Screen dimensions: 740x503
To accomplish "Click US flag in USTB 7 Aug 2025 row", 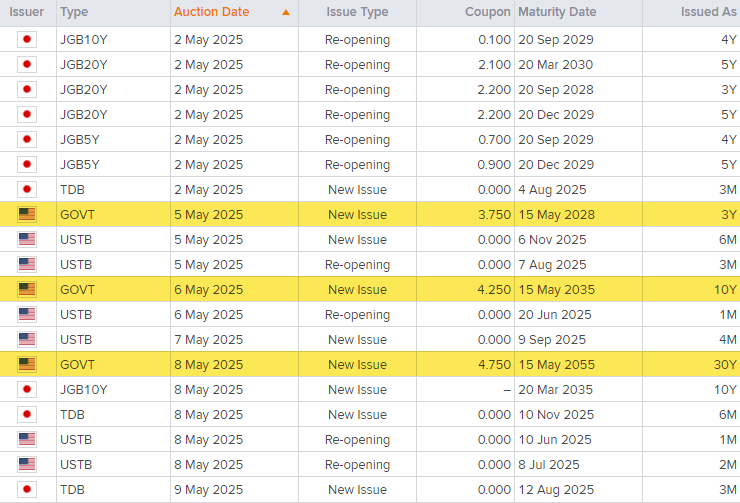I will [27, 264].
